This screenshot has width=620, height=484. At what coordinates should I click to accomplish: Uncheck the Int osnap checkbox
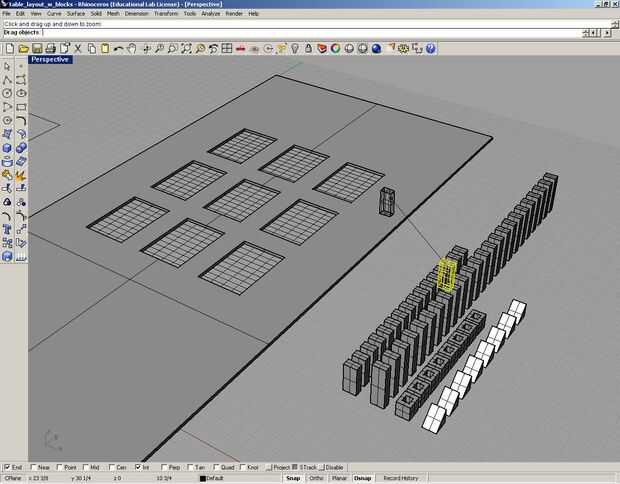coord(138,467)
